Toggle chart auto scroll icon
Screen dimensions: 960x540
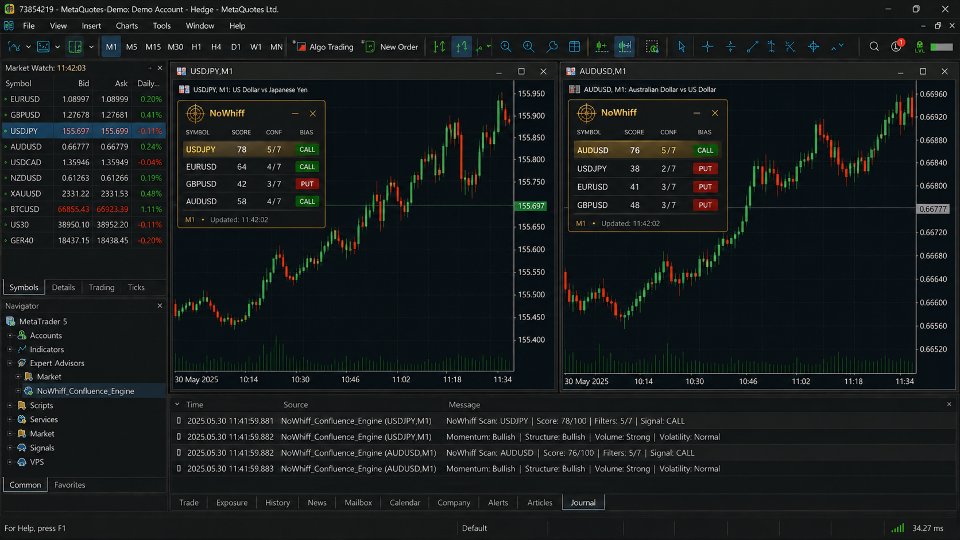pos(601,47)
